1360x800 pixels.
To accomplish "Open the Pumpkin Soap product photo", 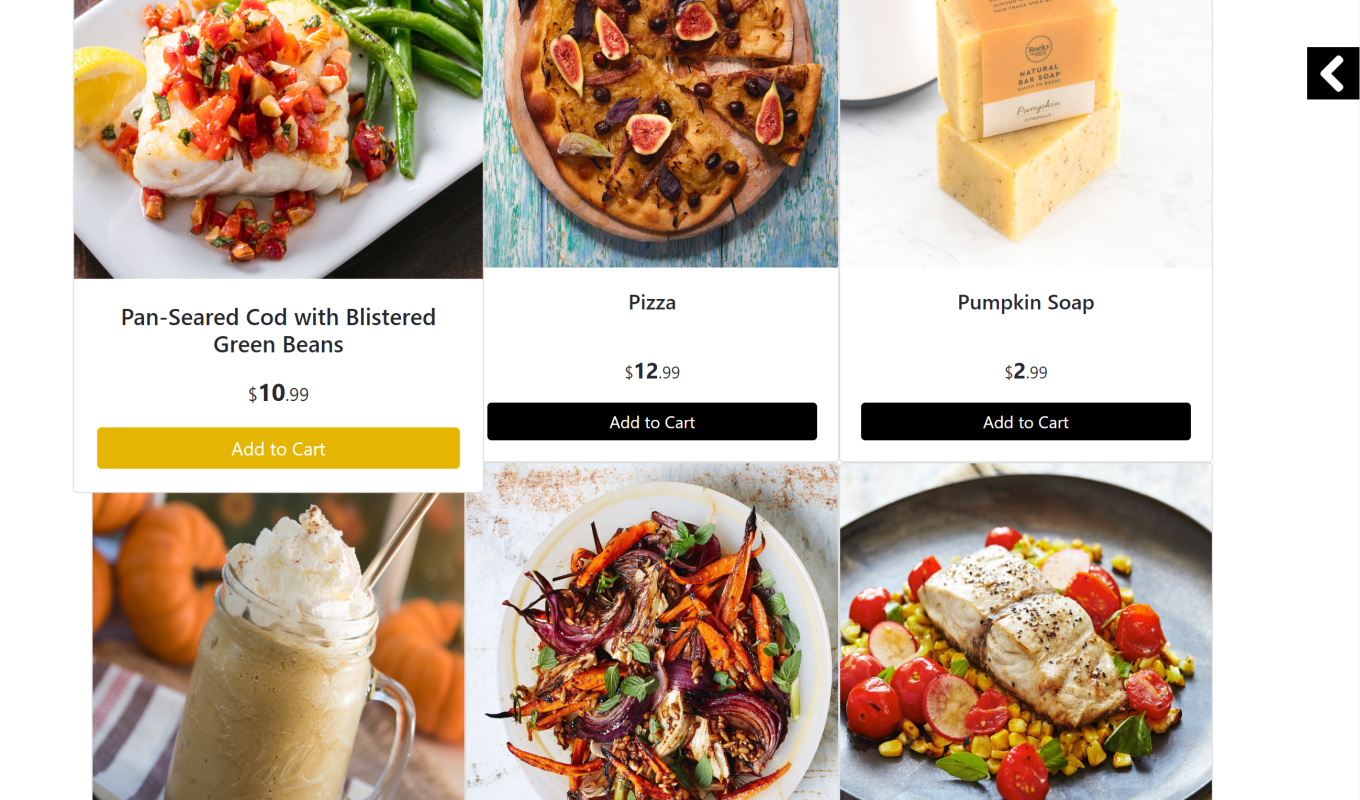I will [x=1026, y=133].
